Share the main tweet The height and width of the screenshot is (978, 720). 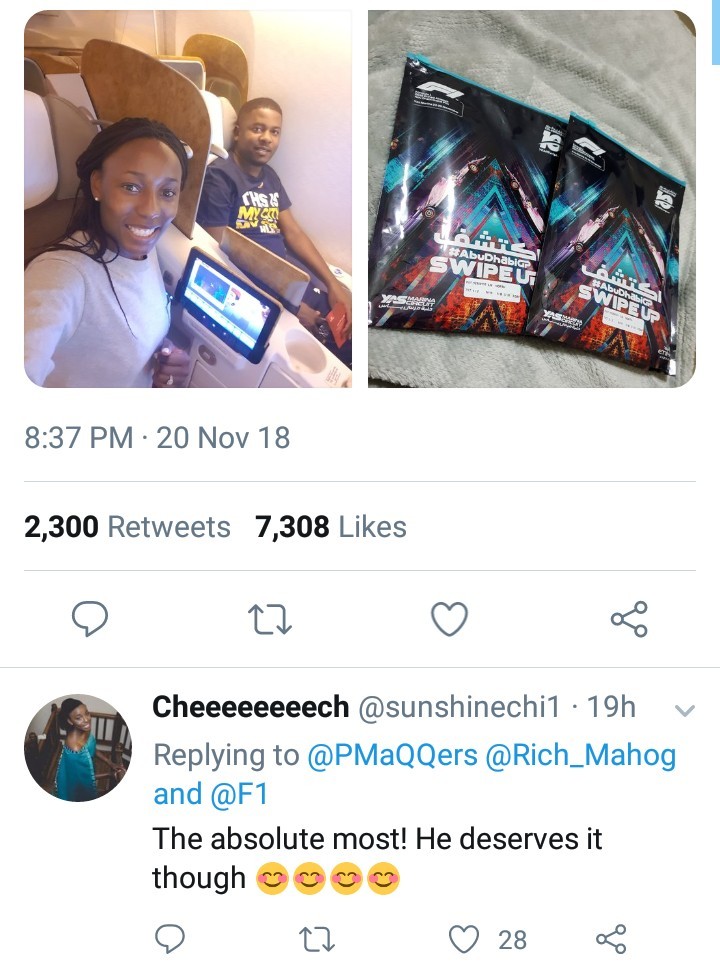(x=629, y=619)
